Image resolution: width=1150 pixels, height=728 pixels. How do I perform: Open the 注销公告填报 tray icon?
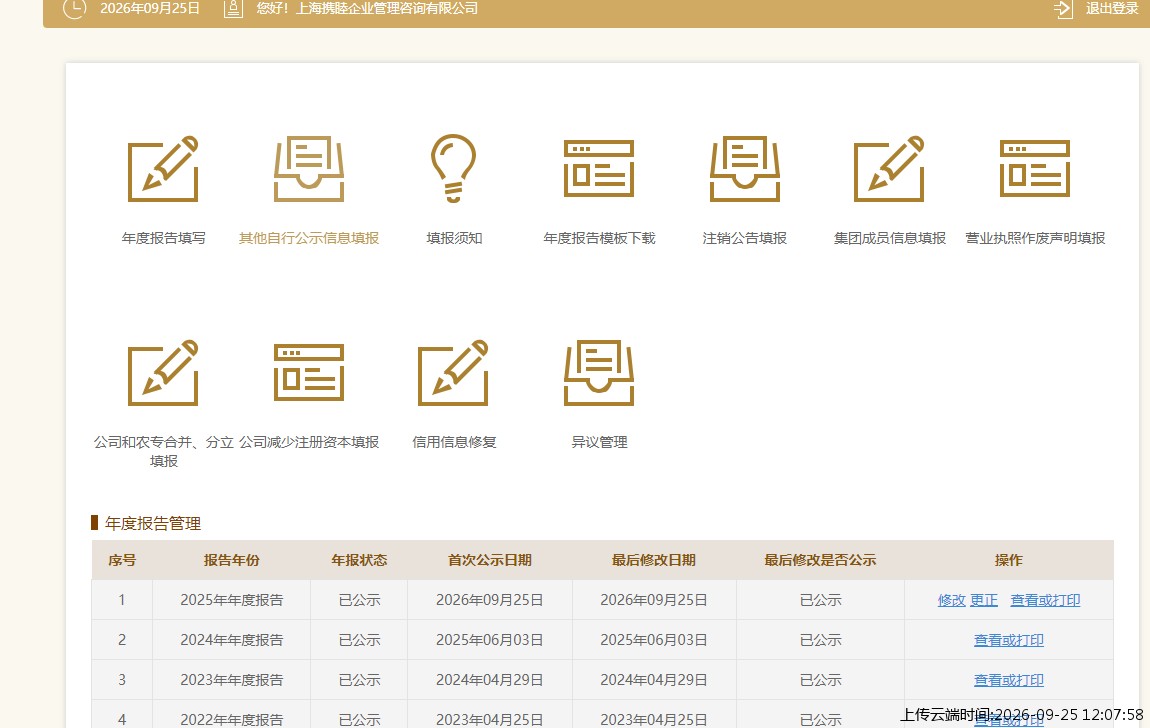coord(744,169)
